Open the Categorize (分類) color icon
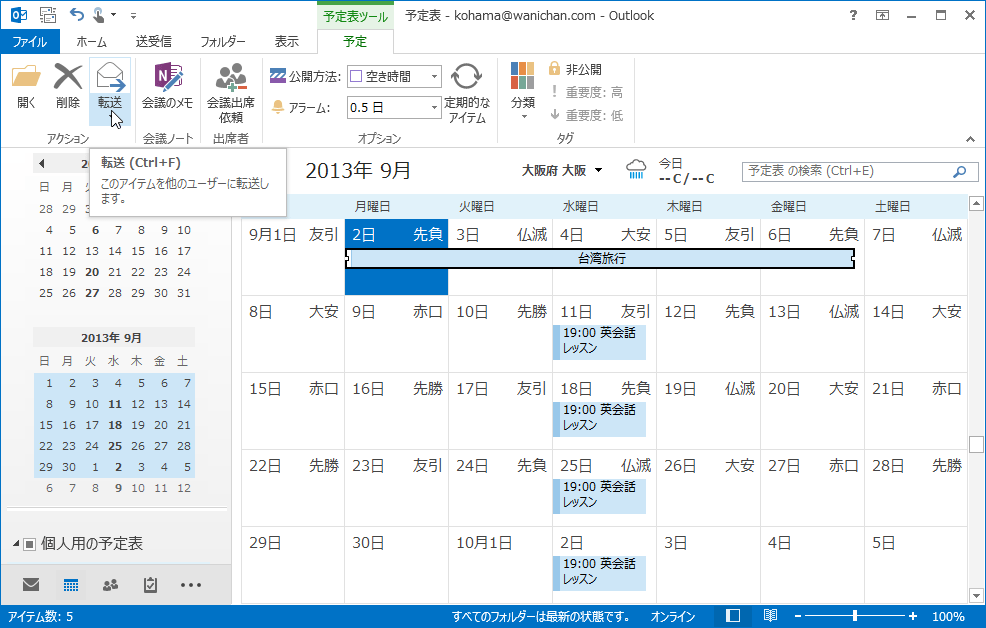This screenshot has width=986, height=628. click(523, 76)
